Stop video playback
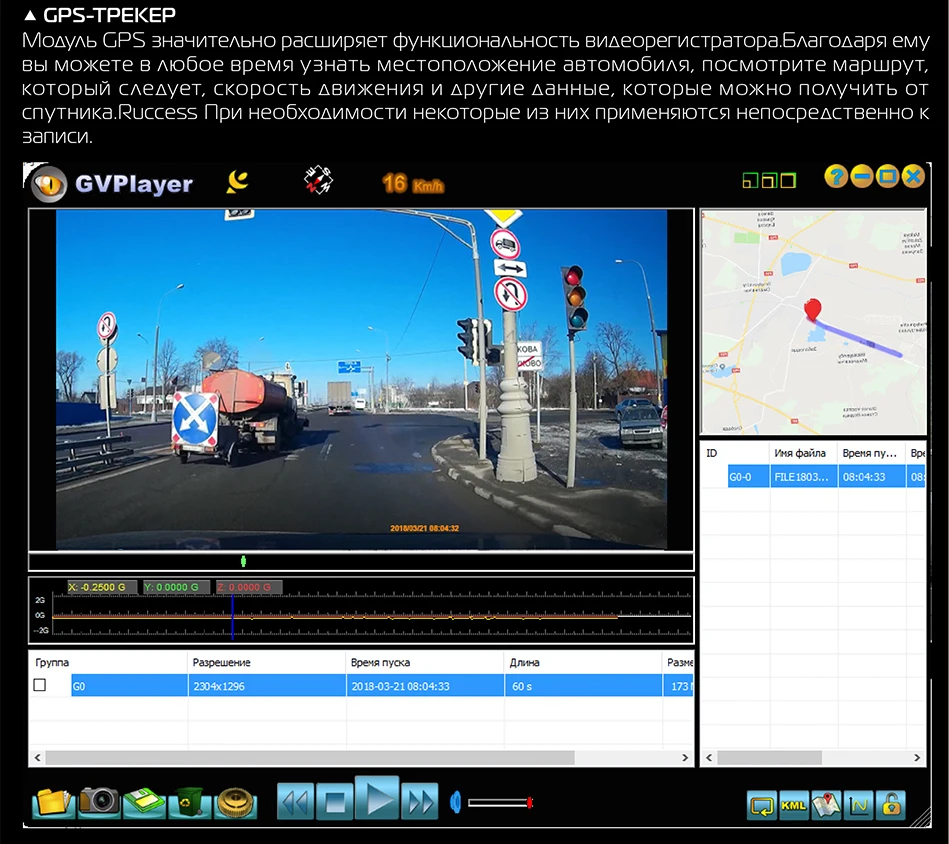This screenshot has height=844, width=949. (x=335, y=802)
